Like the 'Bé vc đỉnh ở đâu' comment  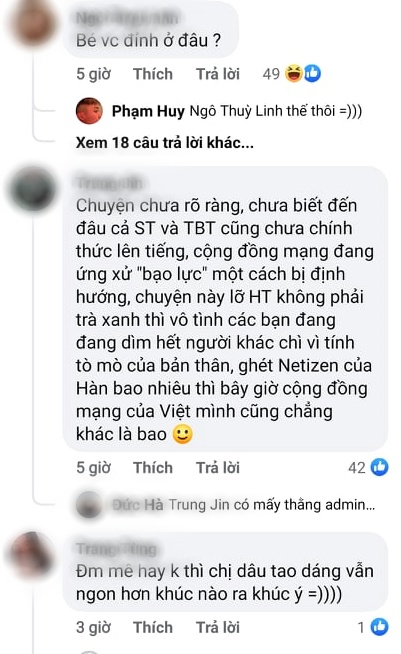(153, 74)
